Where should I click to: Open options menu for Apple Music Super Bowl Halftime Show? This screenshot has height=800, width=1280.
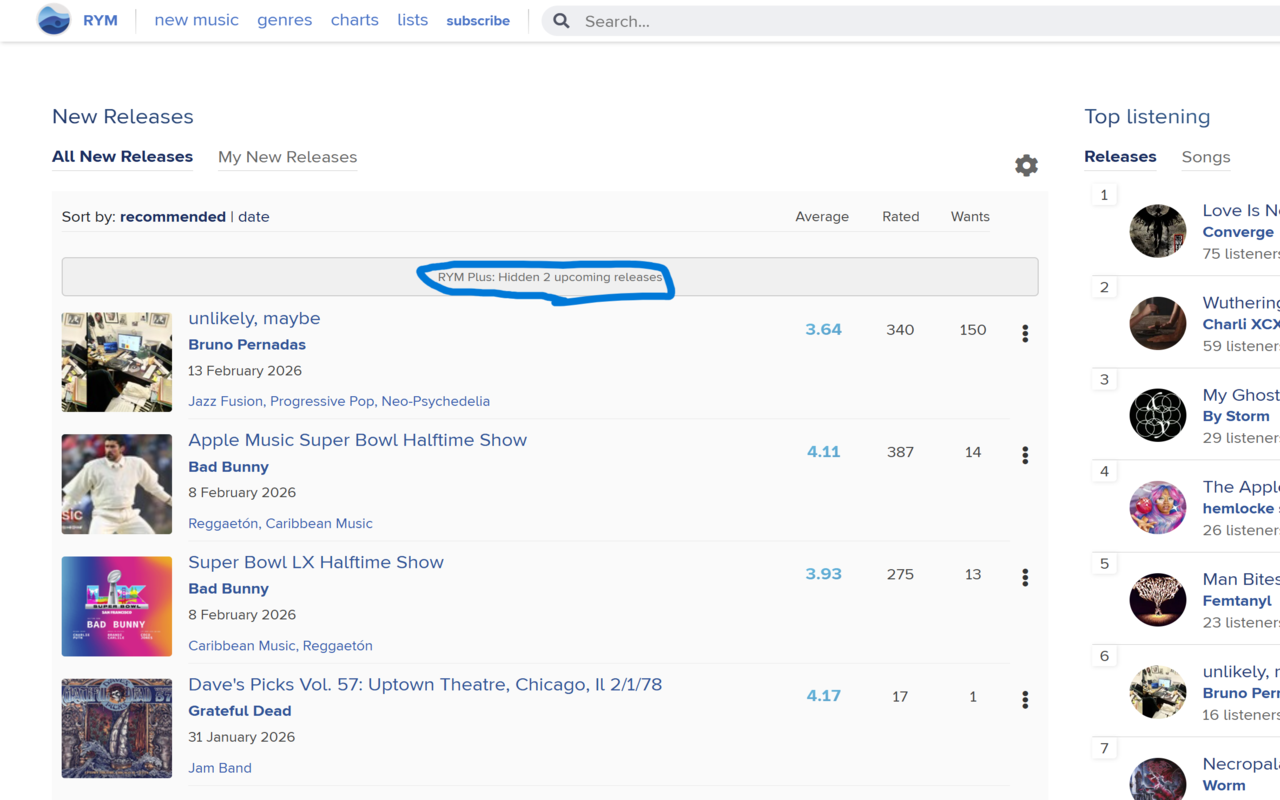click(1025, 455)
